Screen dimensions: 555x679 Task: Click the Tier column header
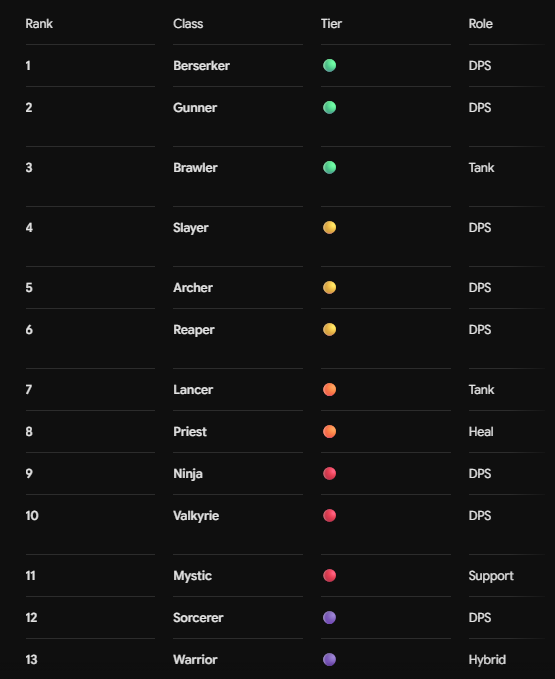331,23
